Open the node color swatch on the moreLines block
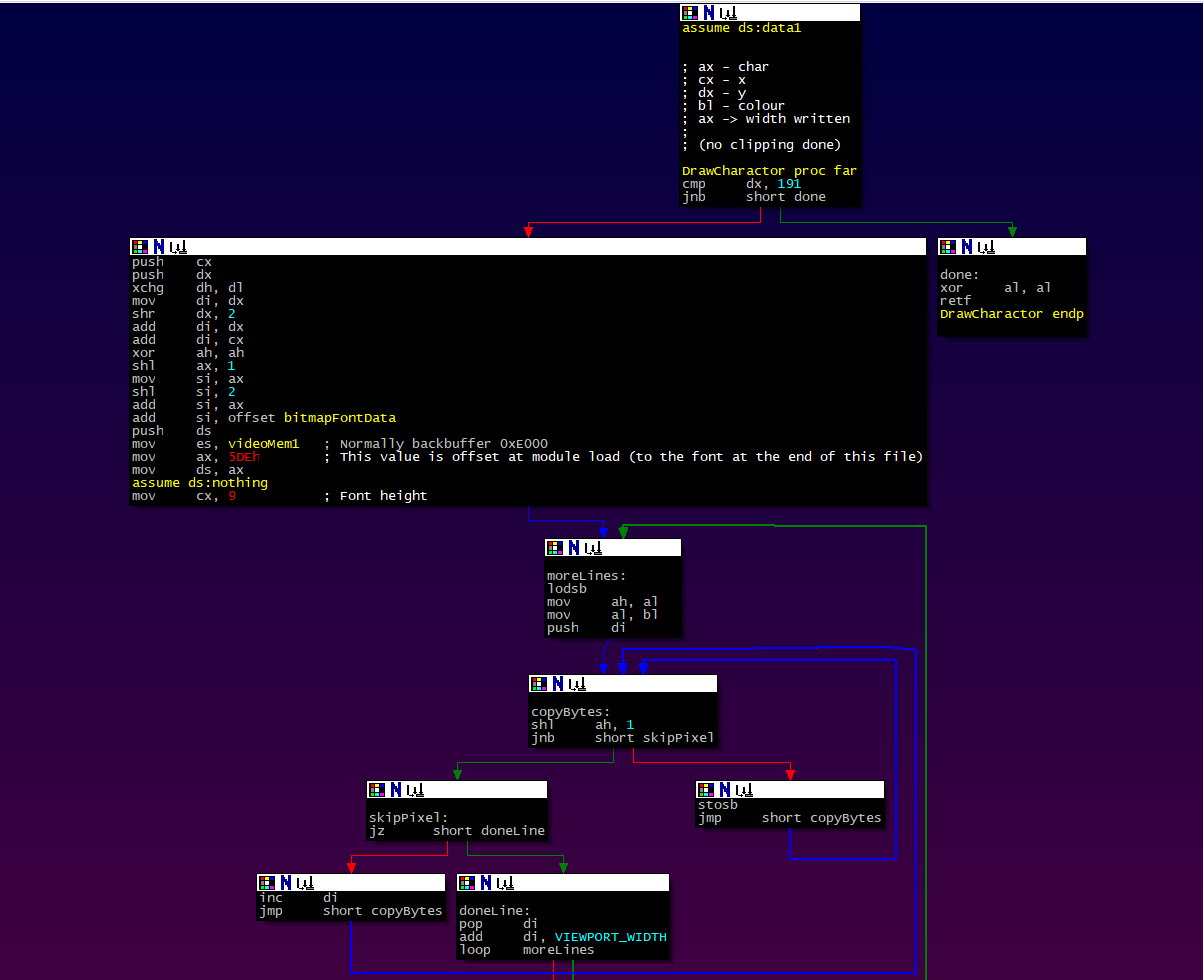This screenshot has width=1203, height=980. click(x=554, y=547)
